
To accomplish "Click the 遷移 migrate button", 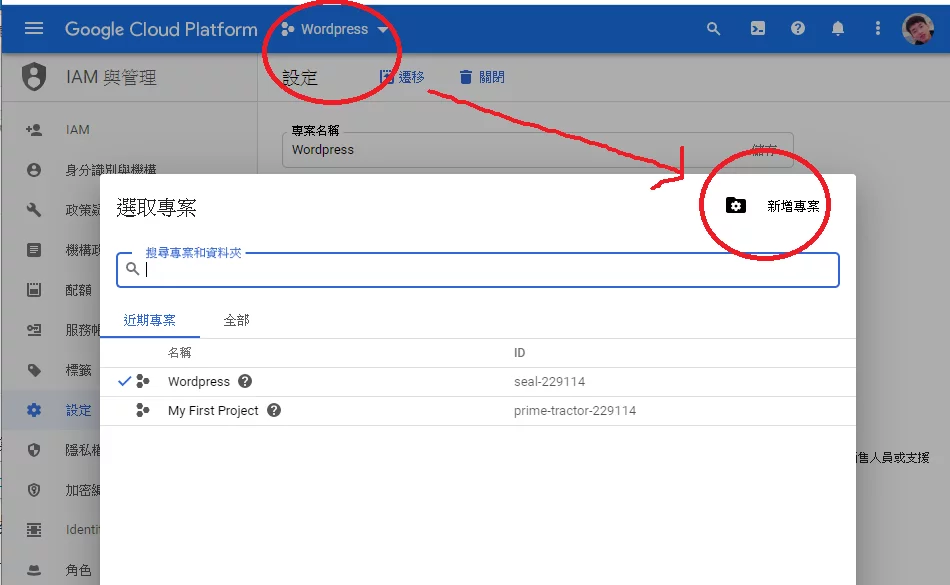I will 402,77.
